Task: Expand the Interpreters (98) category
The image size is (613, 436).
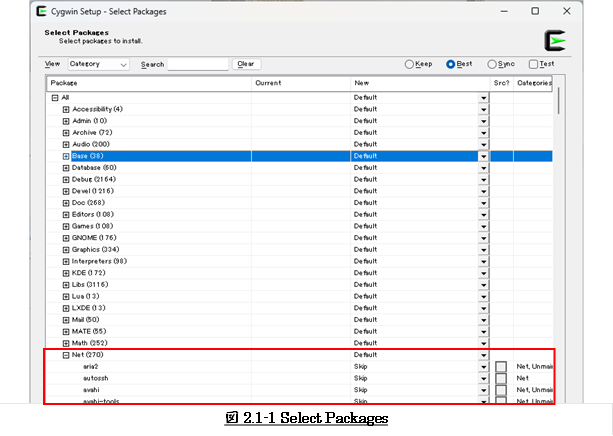Action: coord(66,262)
